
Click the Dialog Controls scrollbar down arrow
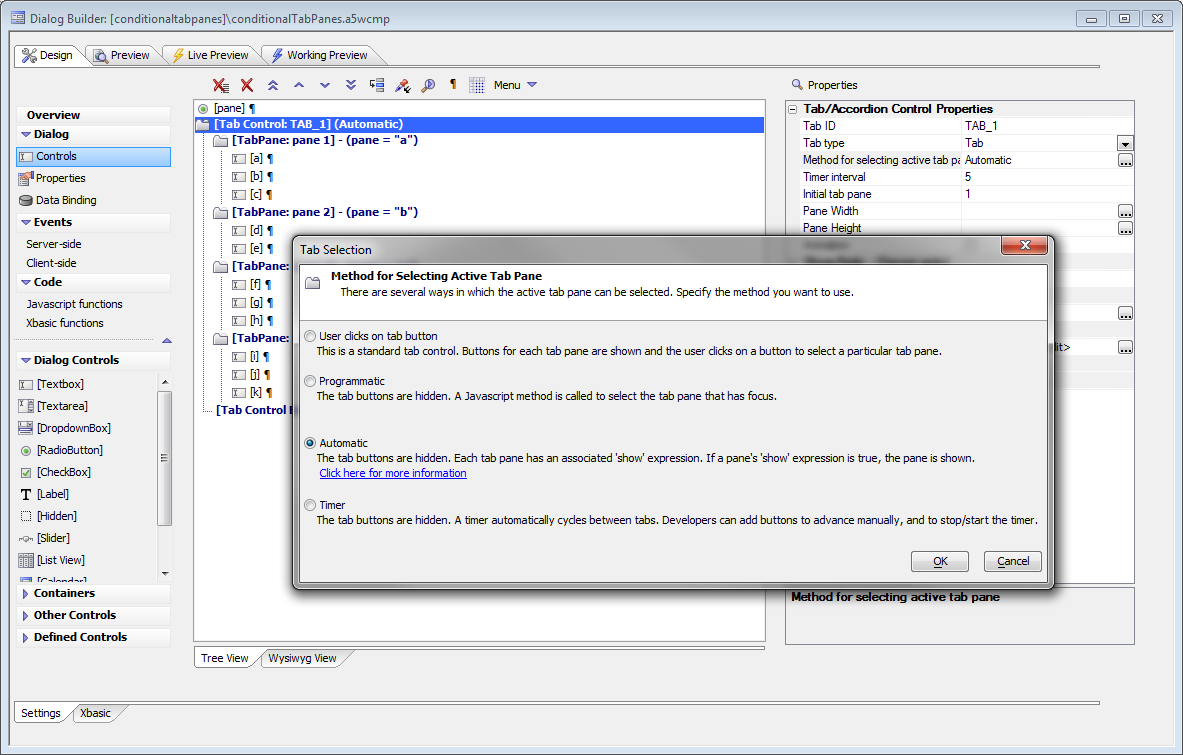coord(164,574)
